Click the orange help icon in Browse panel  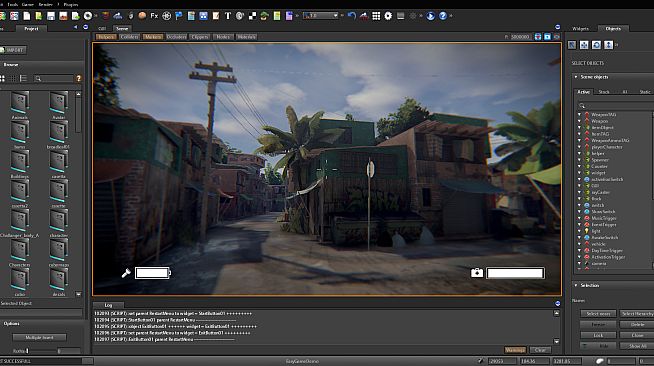click(78, 78)
